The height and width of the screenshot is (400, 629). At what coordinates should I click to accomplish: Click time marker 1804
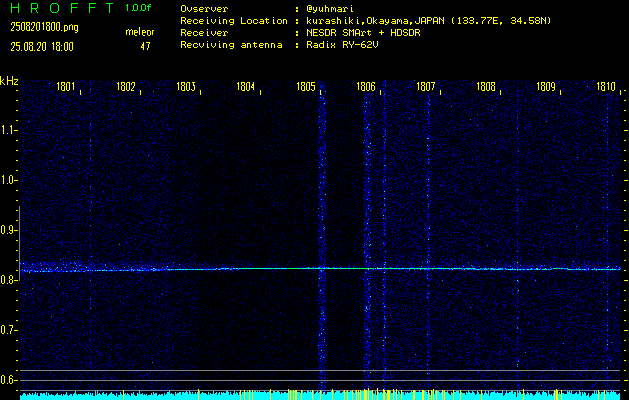click(x=246, y=87)
